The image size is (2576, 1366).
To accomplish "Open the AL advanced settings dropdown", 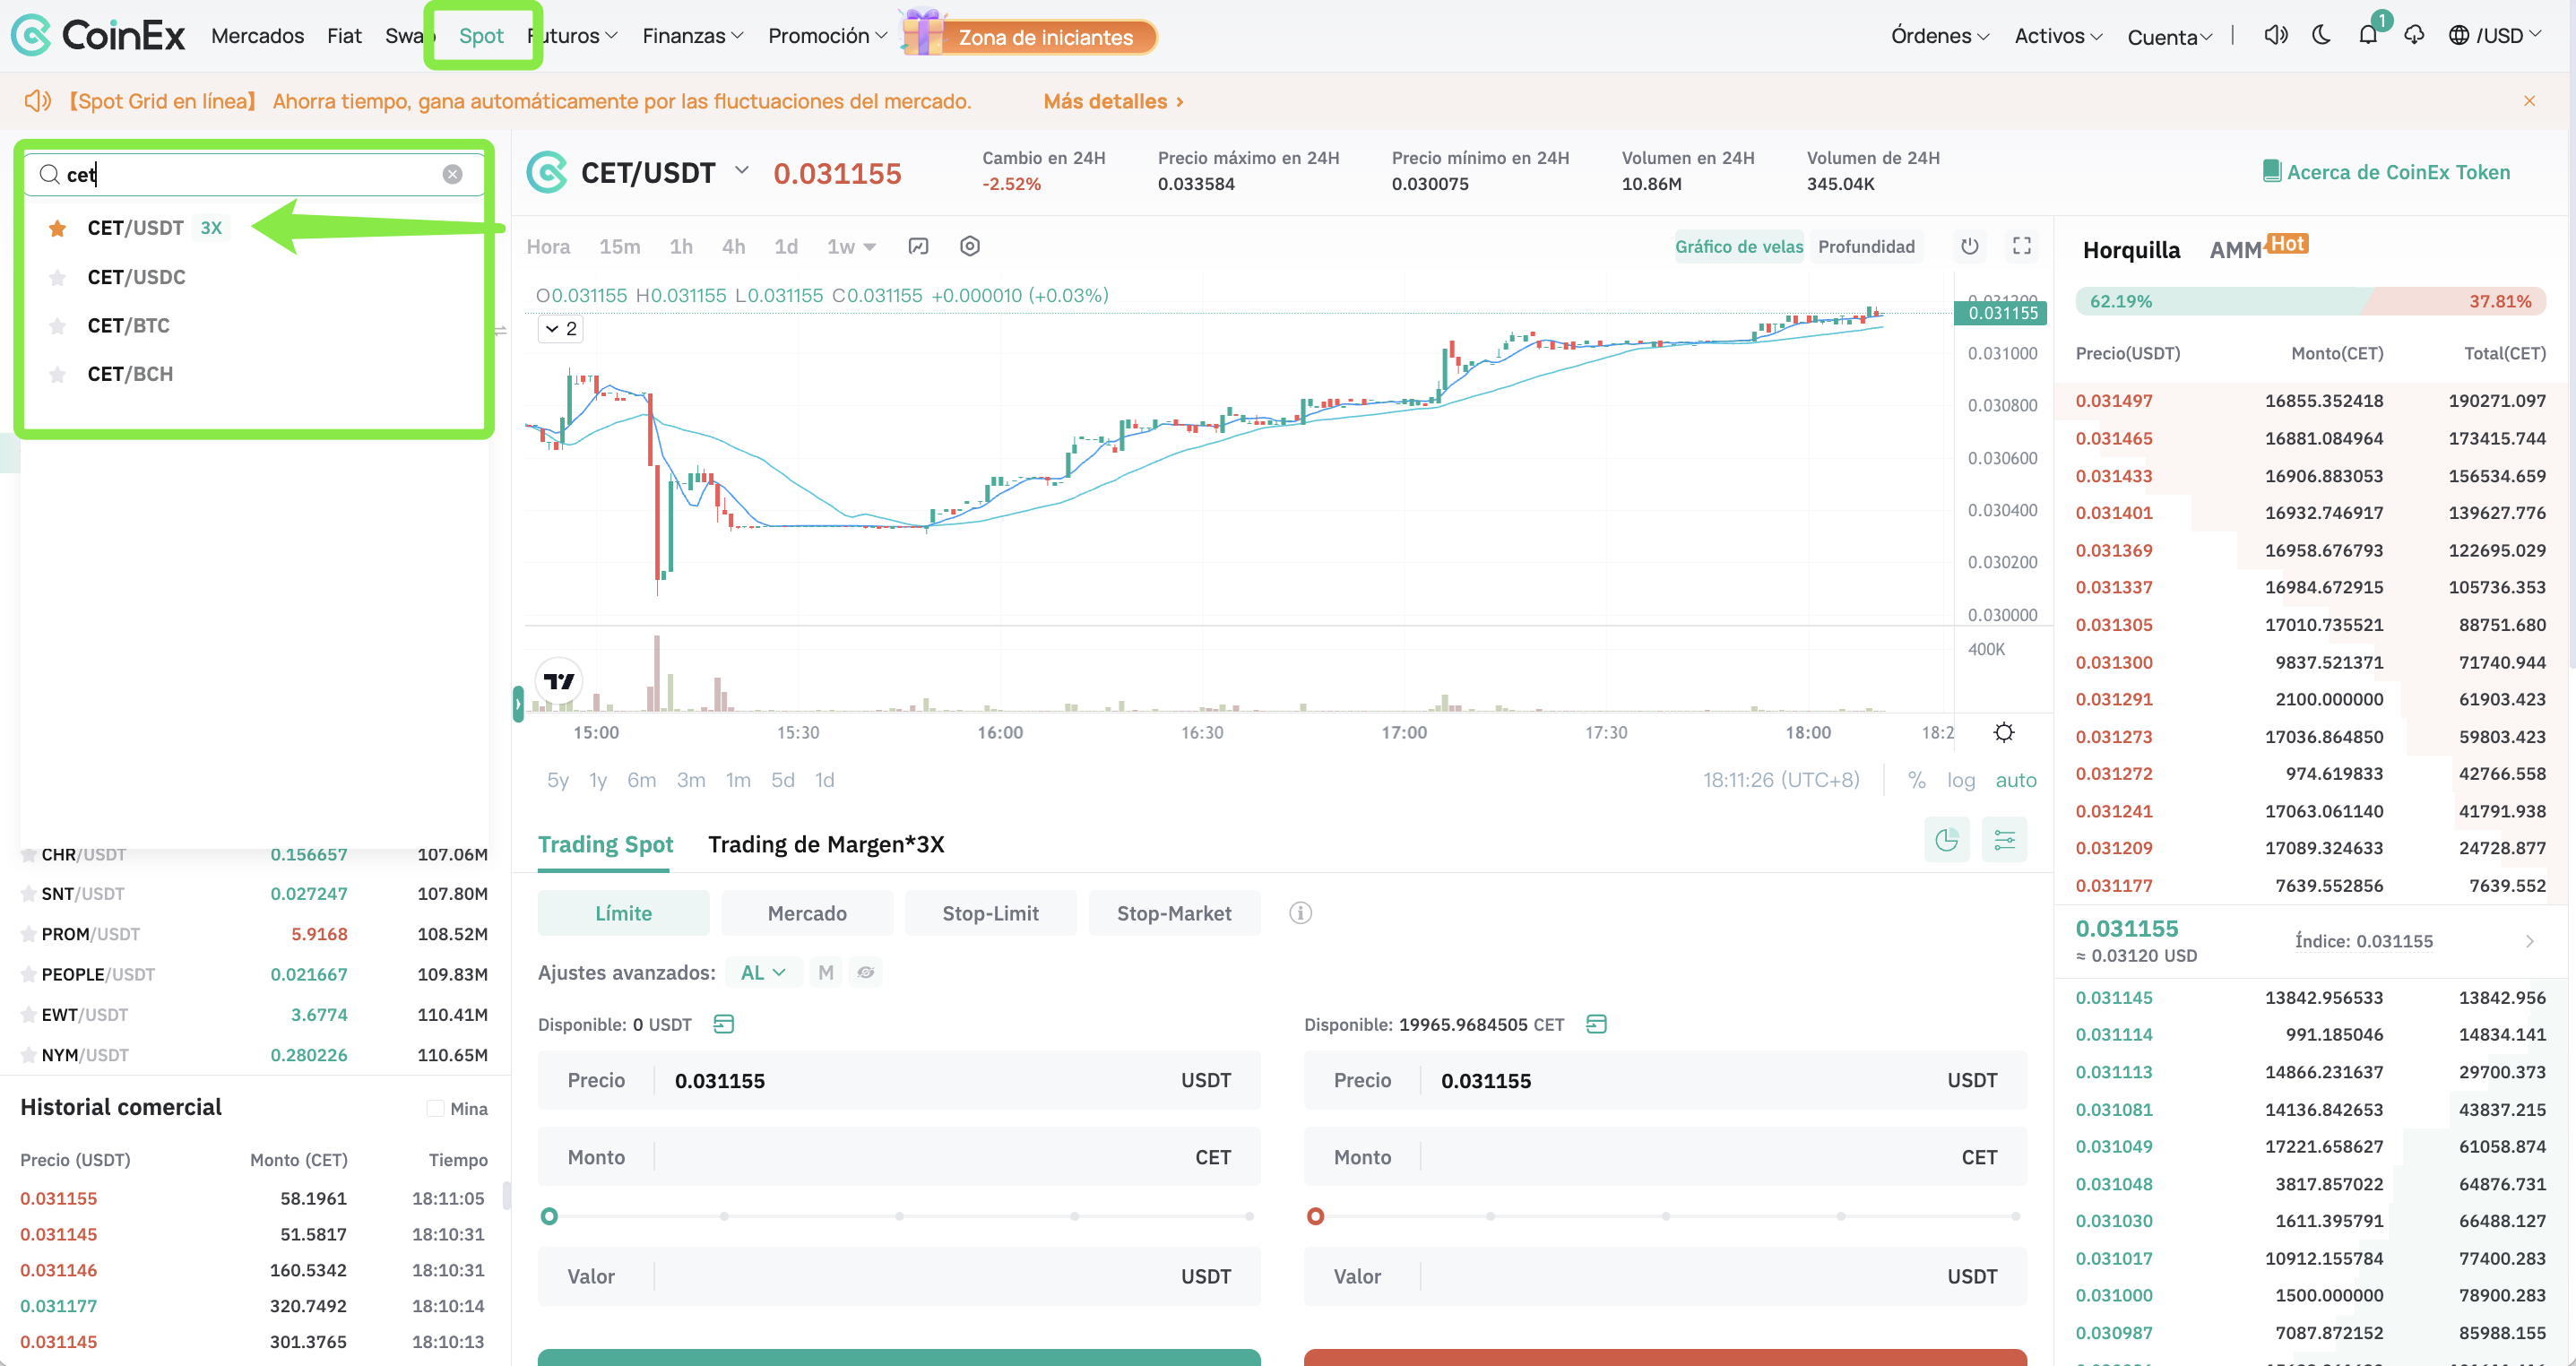I will (x=763, y=972).
